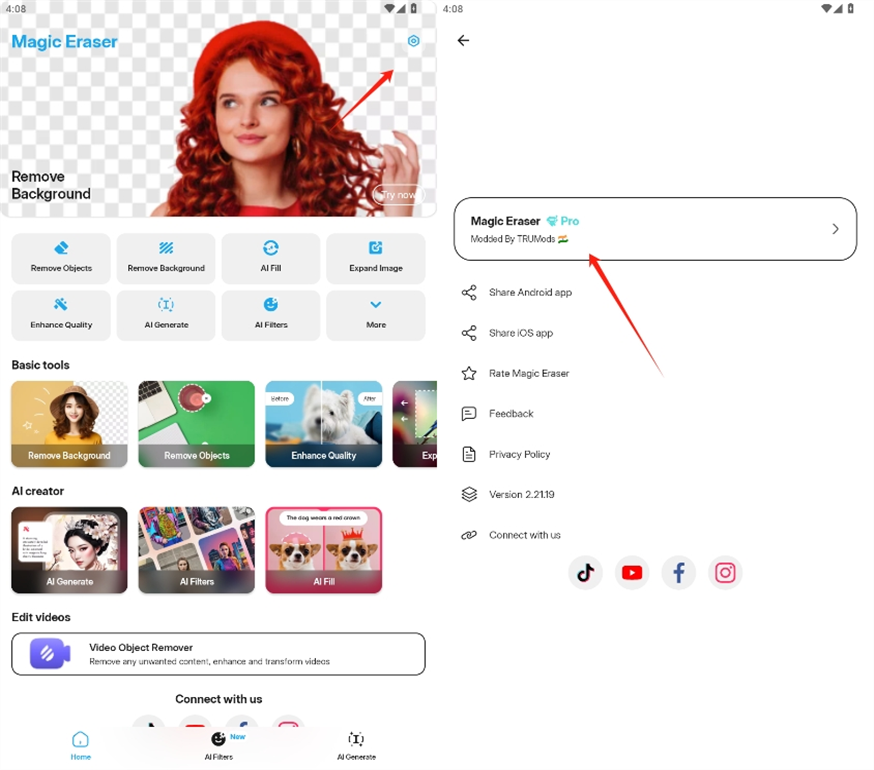Open the TikTok link in settings
Image resolution: width=874 pixels, height=770 pixels.
(x=585, y=573)
